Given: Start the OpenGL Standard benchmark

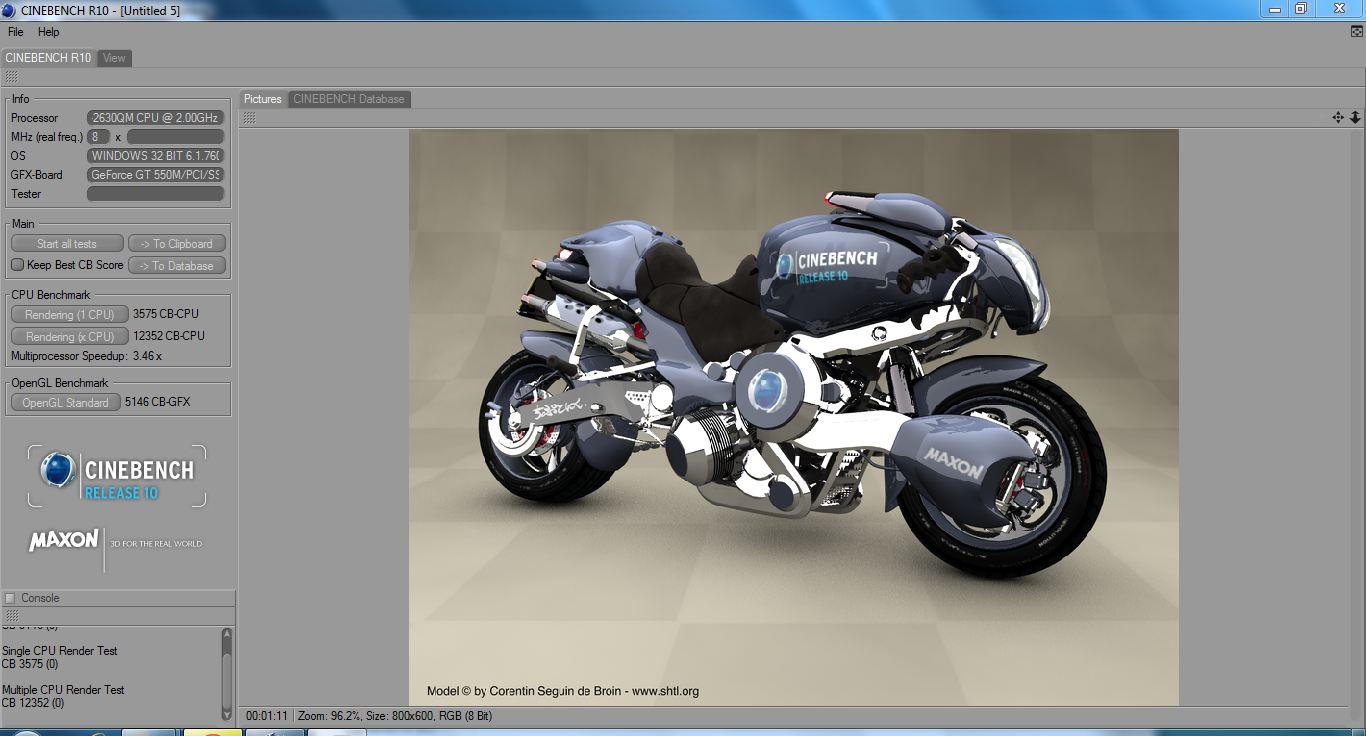Looking at the screenshot, I should click(x=66, y=403).
